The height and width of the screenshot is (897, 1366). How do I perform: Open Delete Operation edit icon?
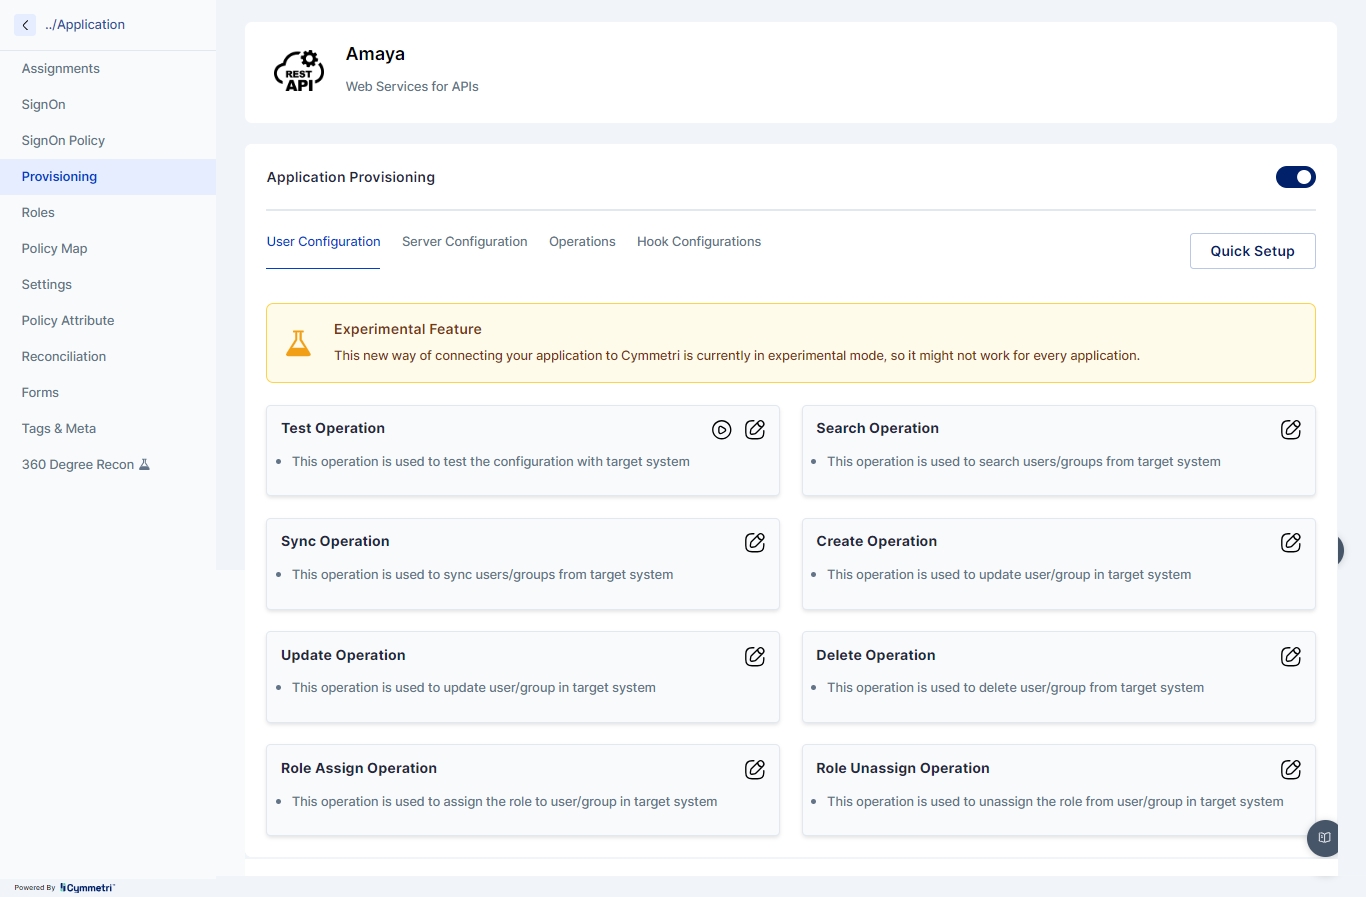click(x=1291, y=656)
